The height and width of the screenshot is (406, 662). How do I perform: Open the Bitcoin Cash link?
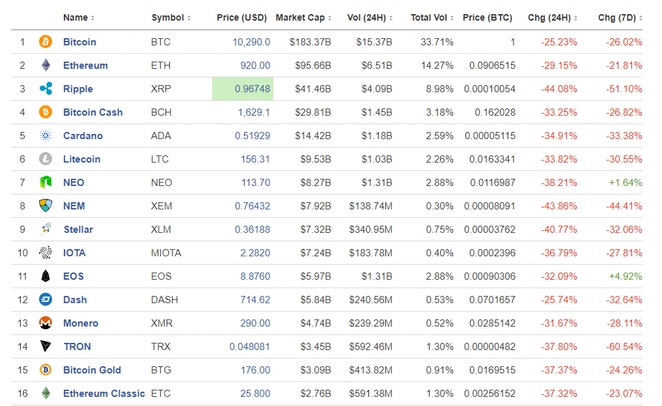[93, 112]
